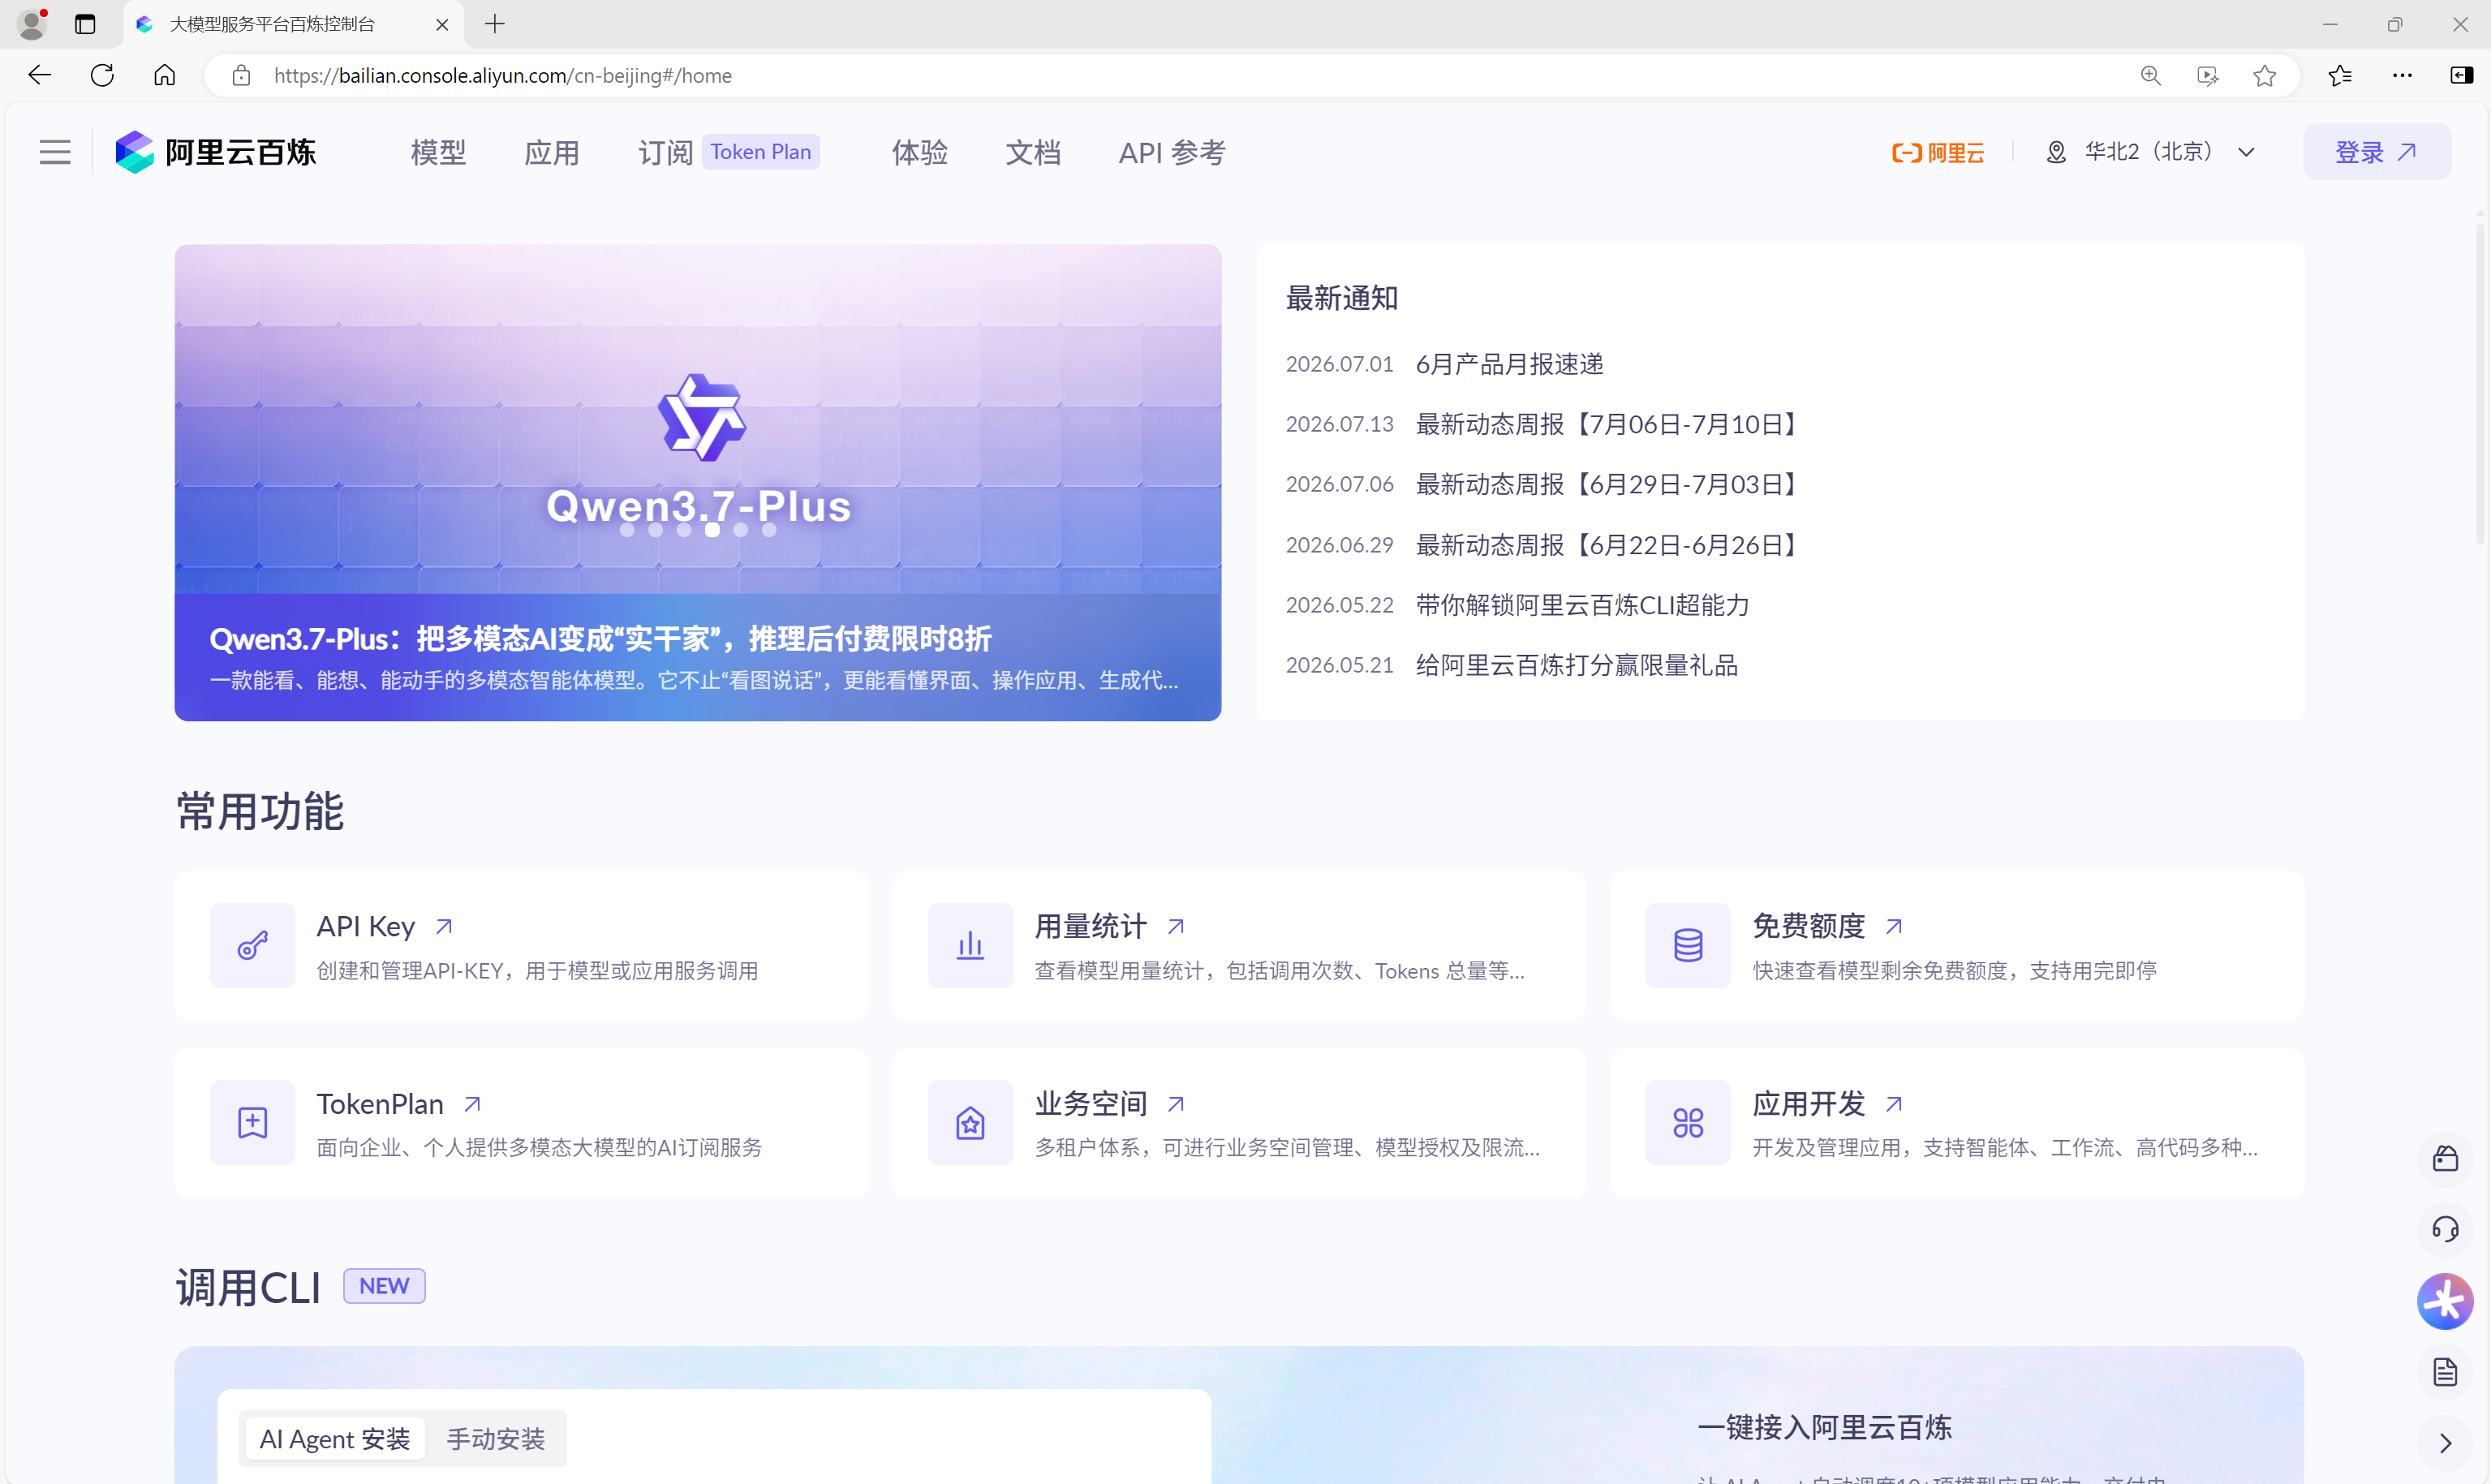Open browser settings and more menu
Image resolution: width=2491 pixels, height=1484 pixels.
click(x=2402, y=75)
